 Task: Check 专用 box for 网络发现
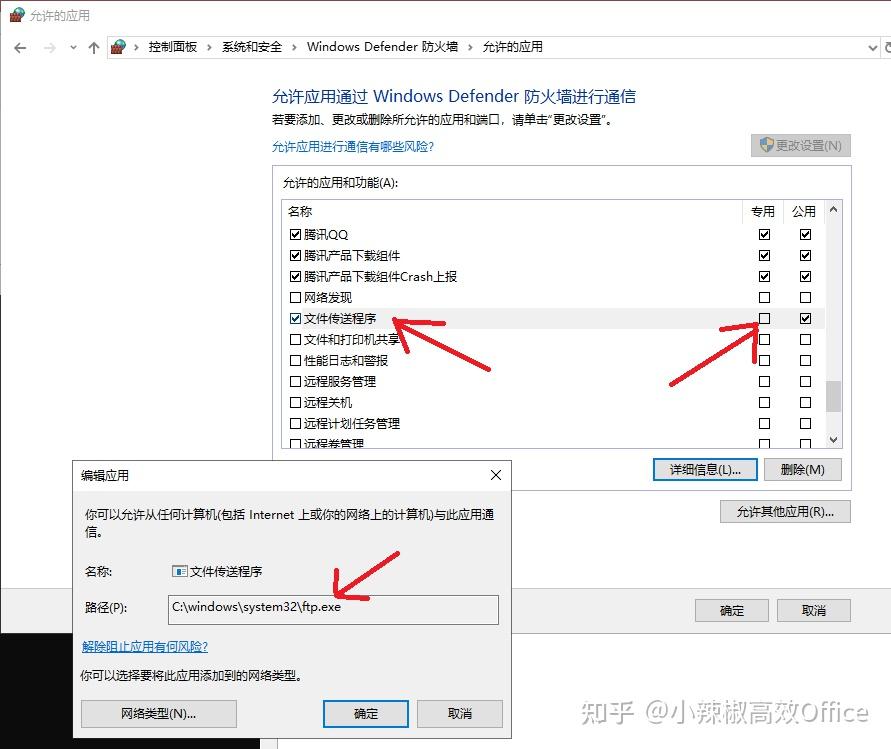click(764, 297)
